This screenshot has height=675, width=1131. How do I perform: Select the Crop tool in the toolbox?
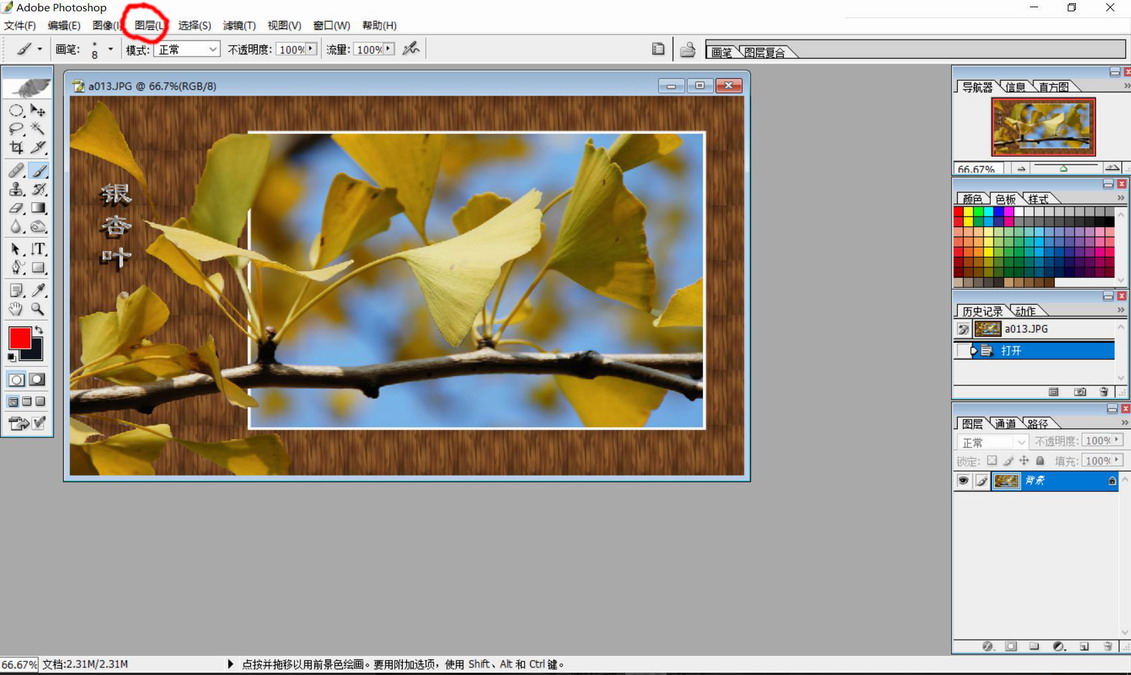click(x=17, y=148)
